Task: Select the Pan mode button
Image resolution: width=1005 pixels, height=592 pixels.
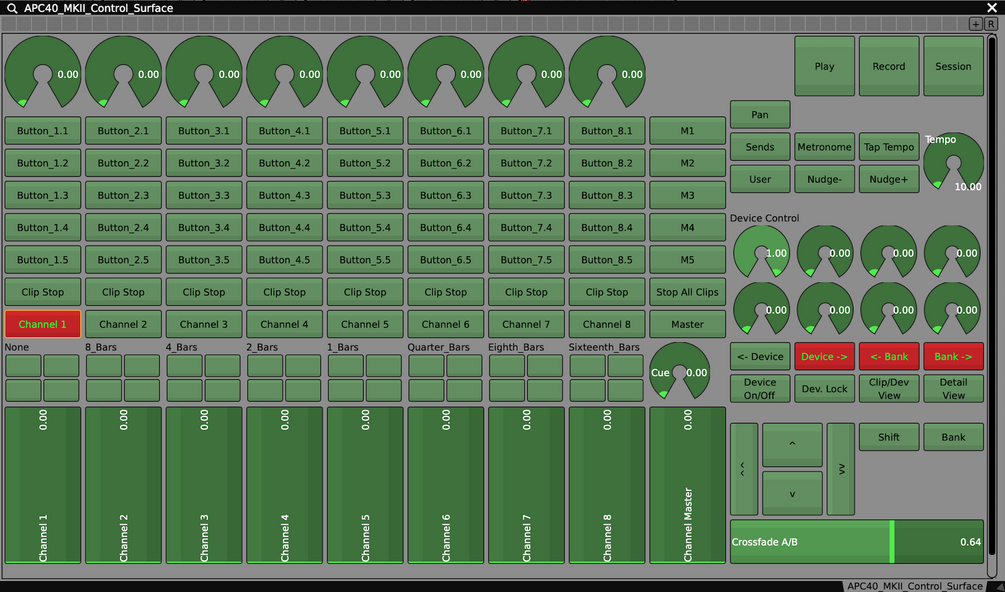Action: 760,115
